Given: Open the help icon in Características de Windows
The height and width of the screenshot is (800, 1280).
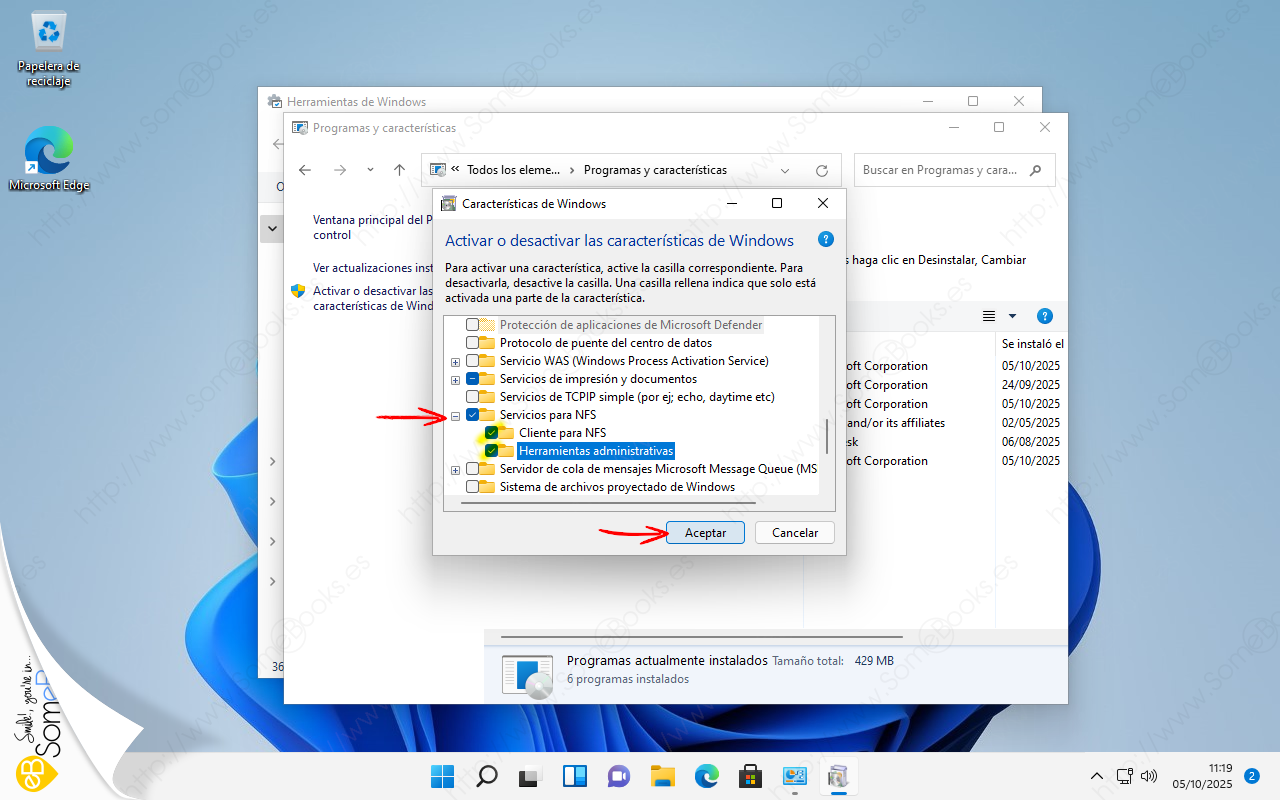Looking at the screenshot, I should [825, 240].
